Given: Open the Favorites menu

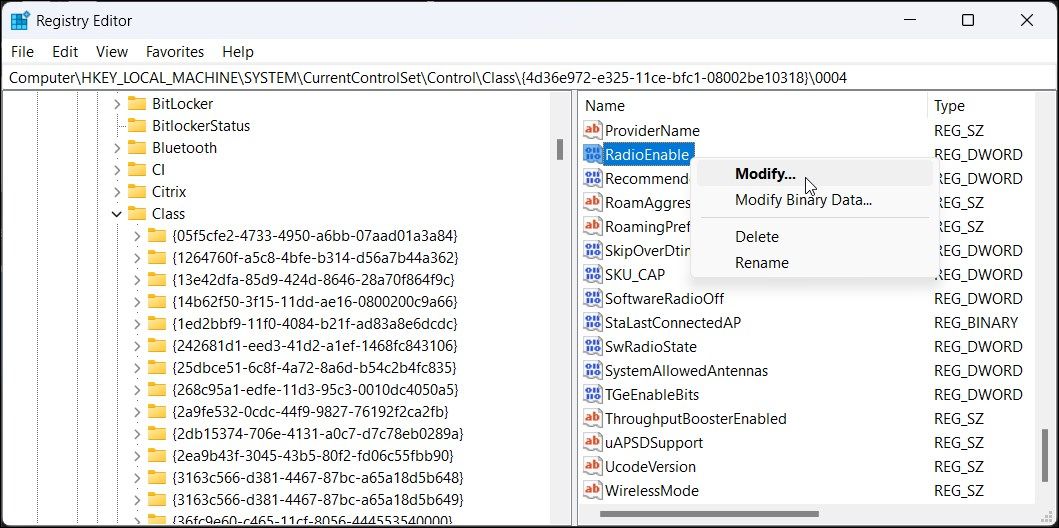Looking at the screenshot, I should click(175, 52).
